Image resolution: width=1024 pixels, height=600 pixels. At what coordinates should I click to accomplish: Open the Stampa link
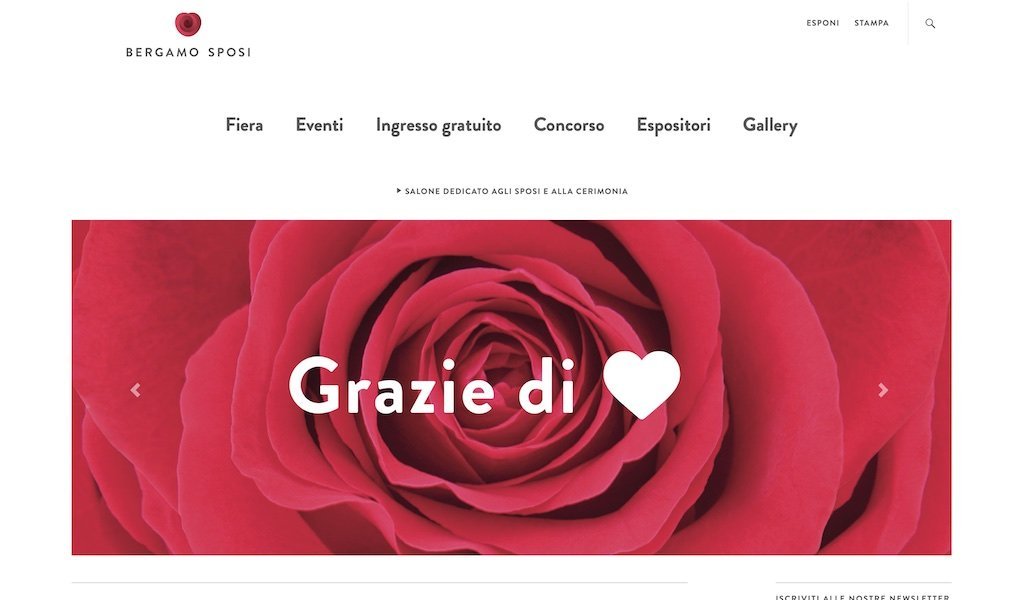871,23
